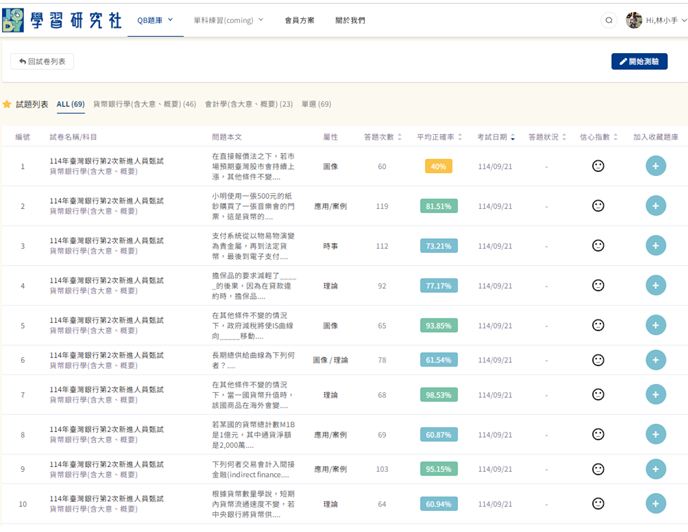Screen dimensions: 688x532
Task: Click the user avatar picture
Action: 634,20
